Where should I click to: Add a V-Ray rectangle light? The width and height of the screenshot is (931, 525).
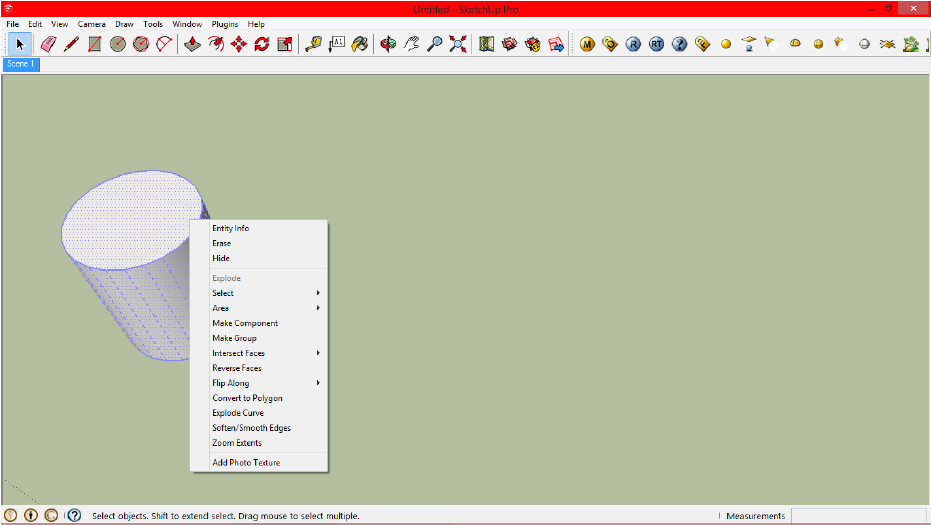click(749, 44)
